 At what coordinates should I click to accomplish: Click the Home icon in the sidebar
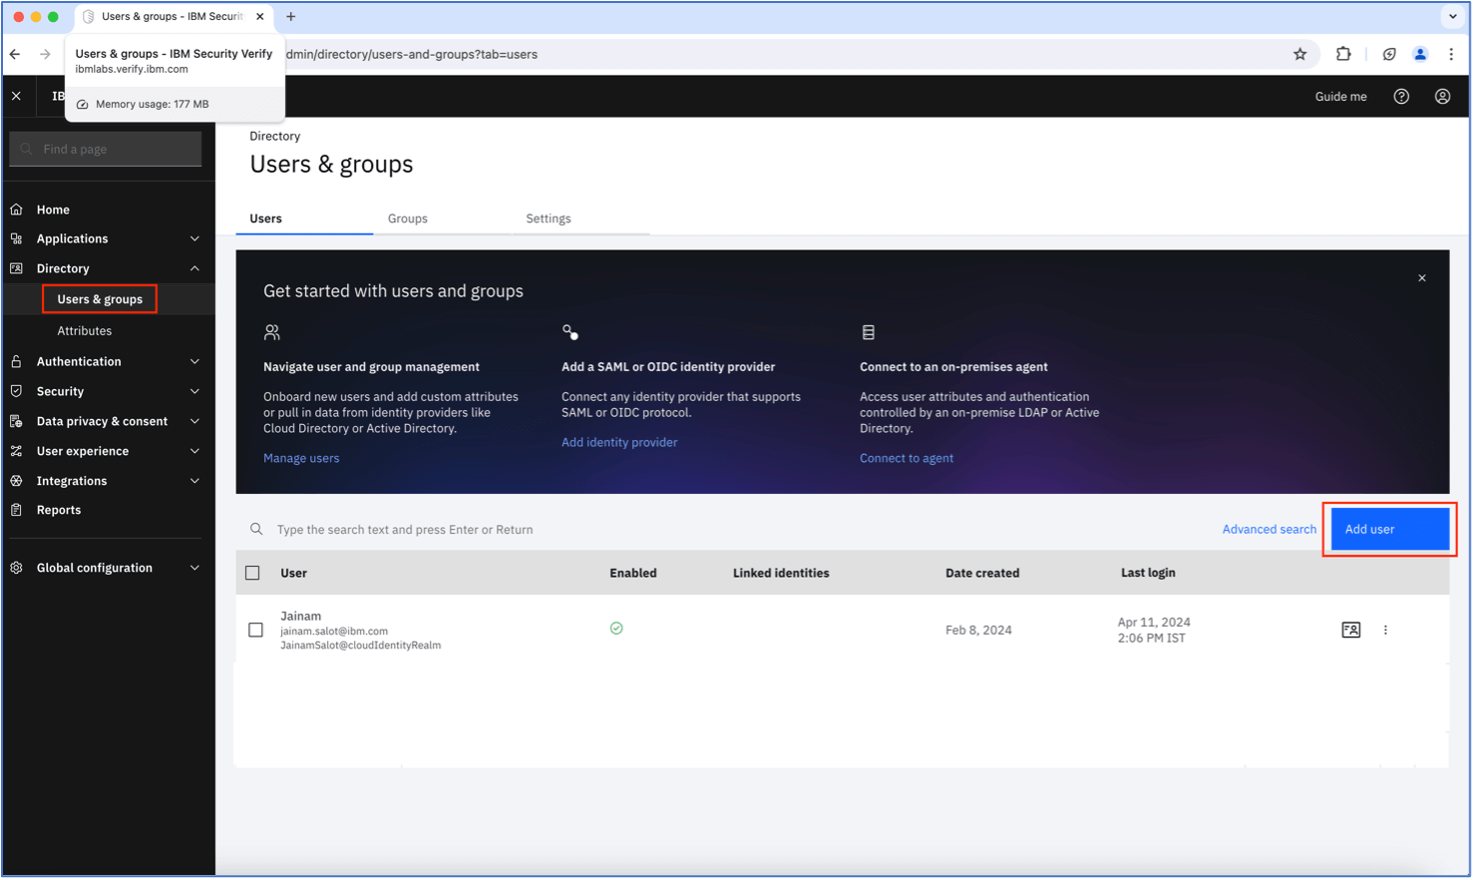pos(17,210)
